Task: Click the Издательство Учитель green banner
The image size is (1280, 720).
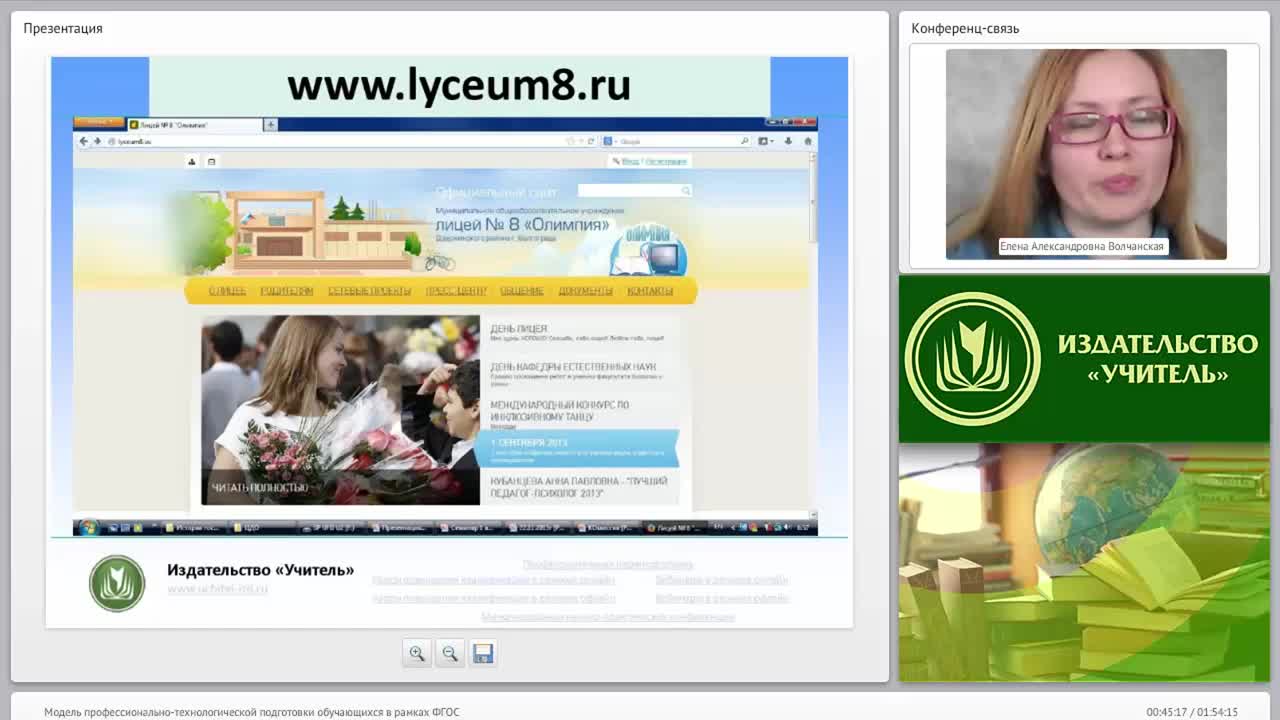Action: (x=1084, y=359)
